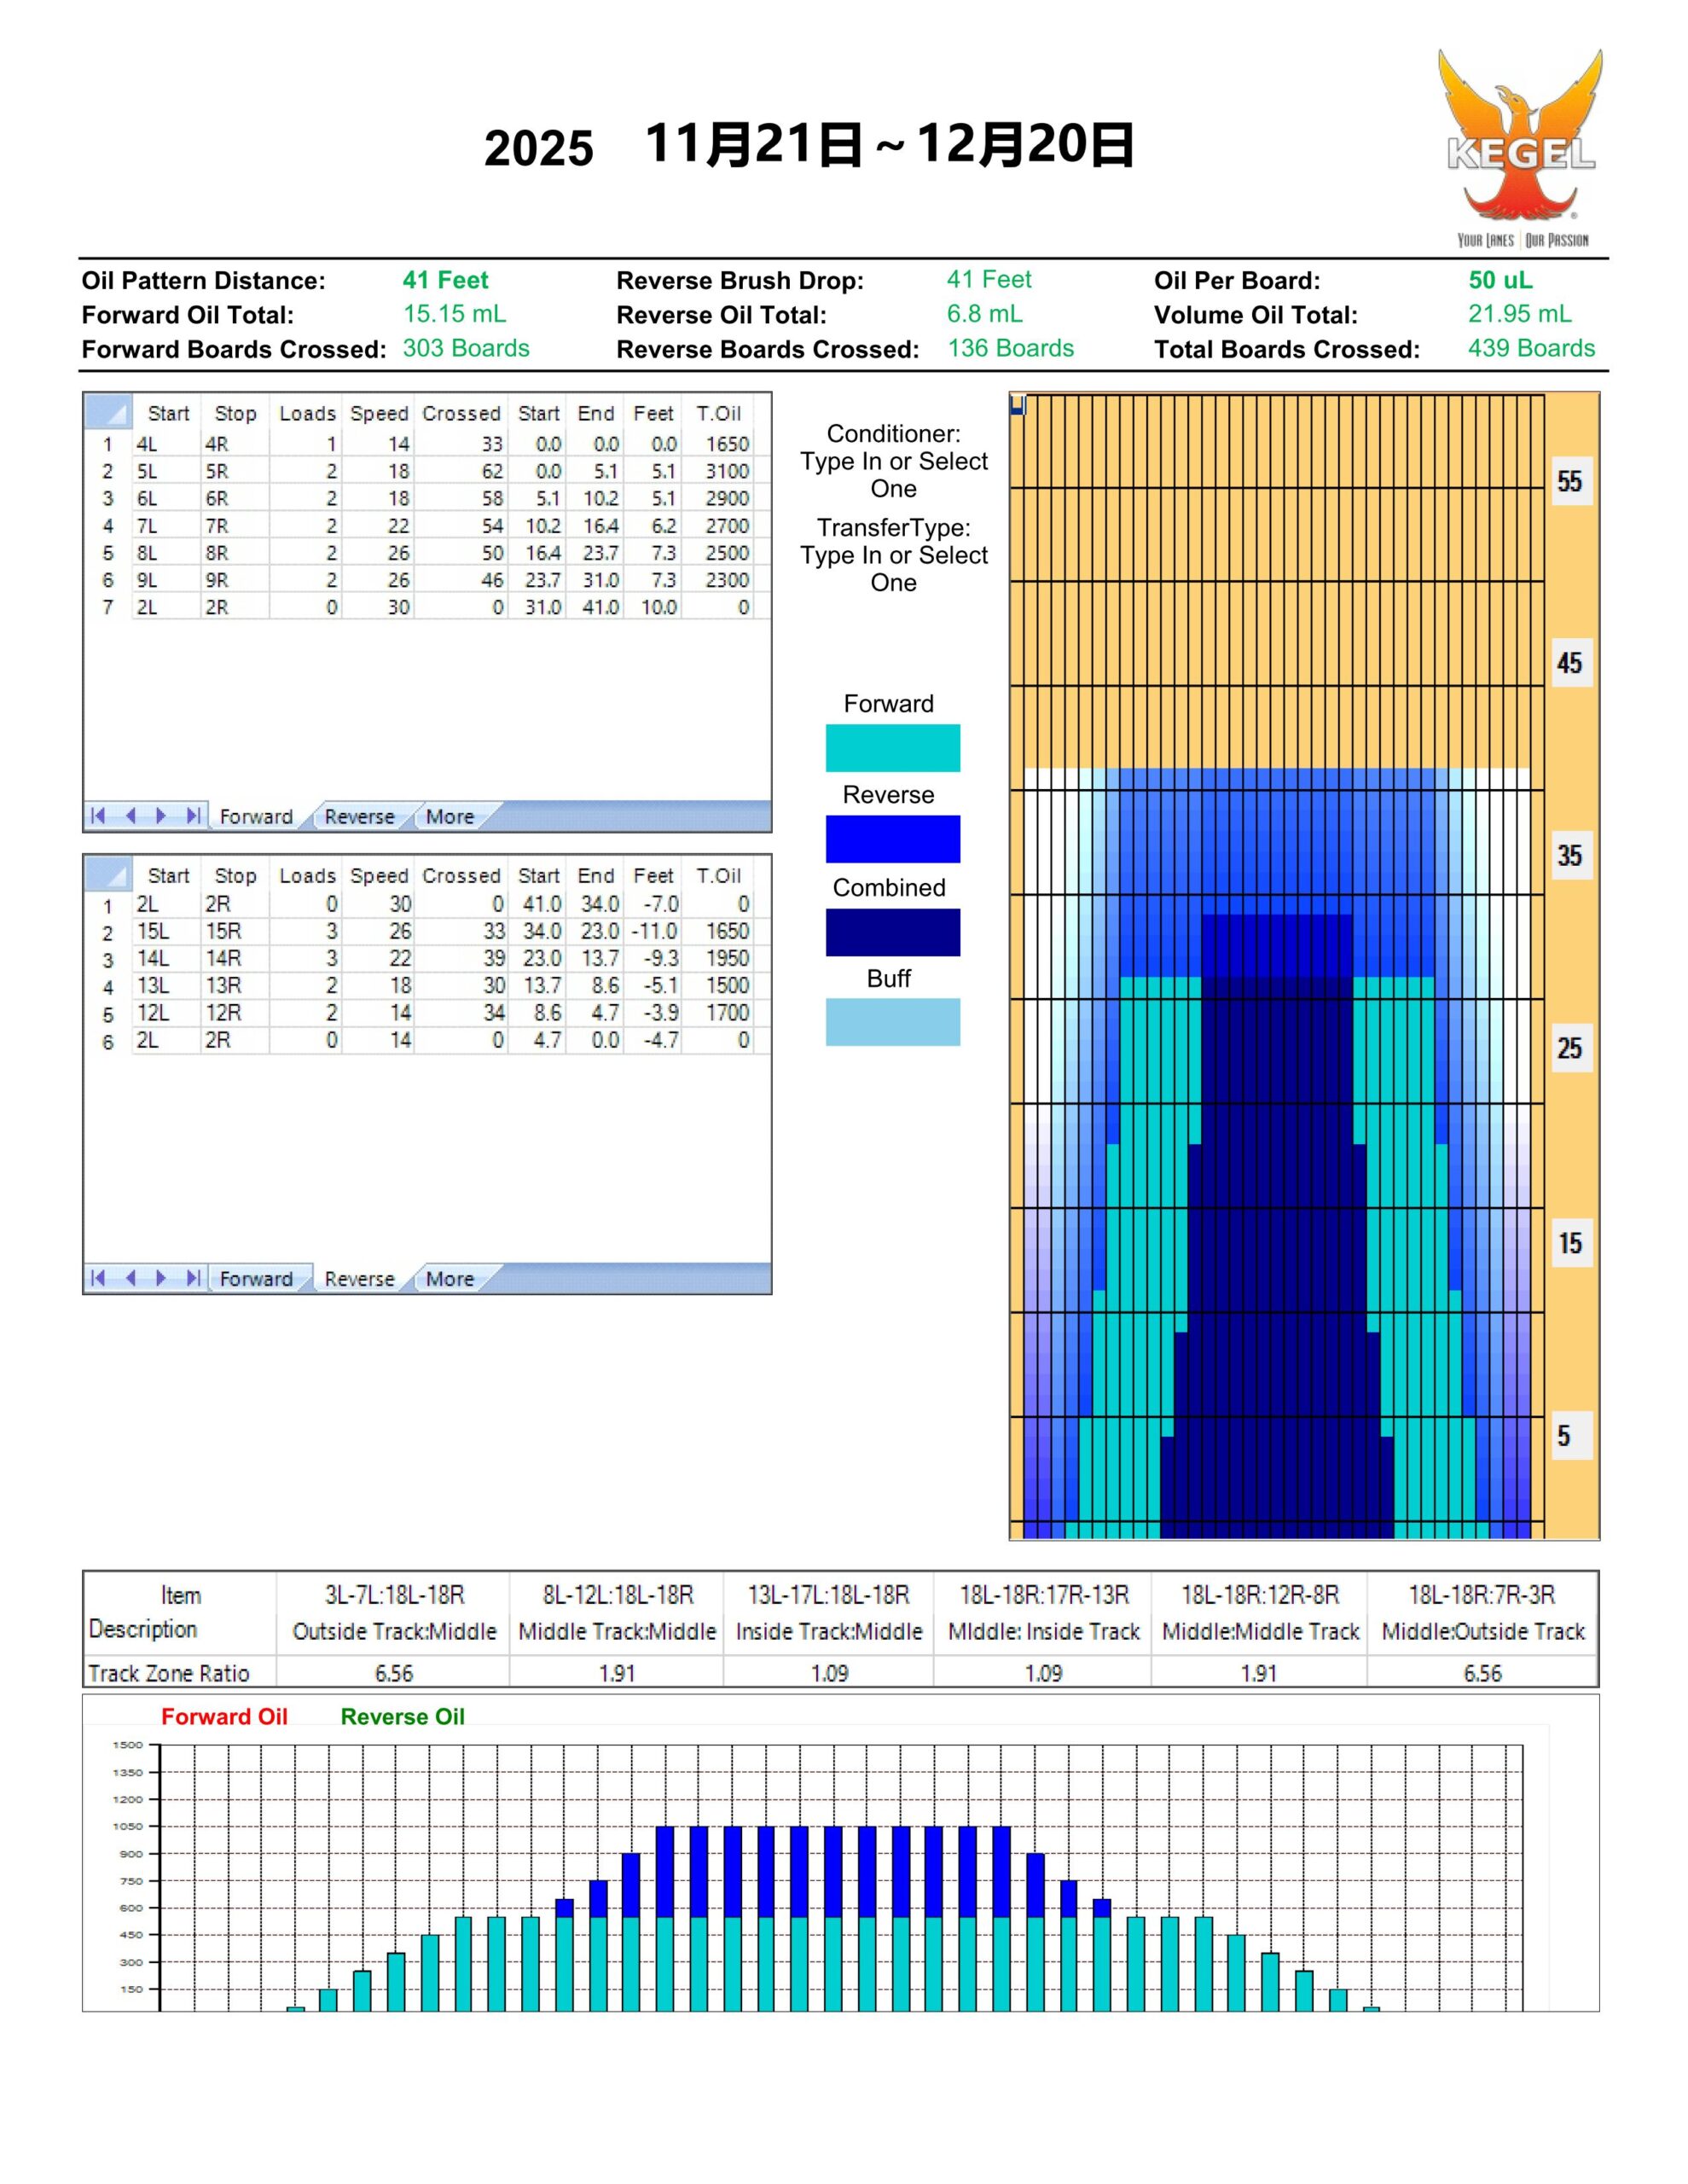Click first-record arrow in upper Forward table
Screen dimensions: 1688x2184
tap(97, 816)
